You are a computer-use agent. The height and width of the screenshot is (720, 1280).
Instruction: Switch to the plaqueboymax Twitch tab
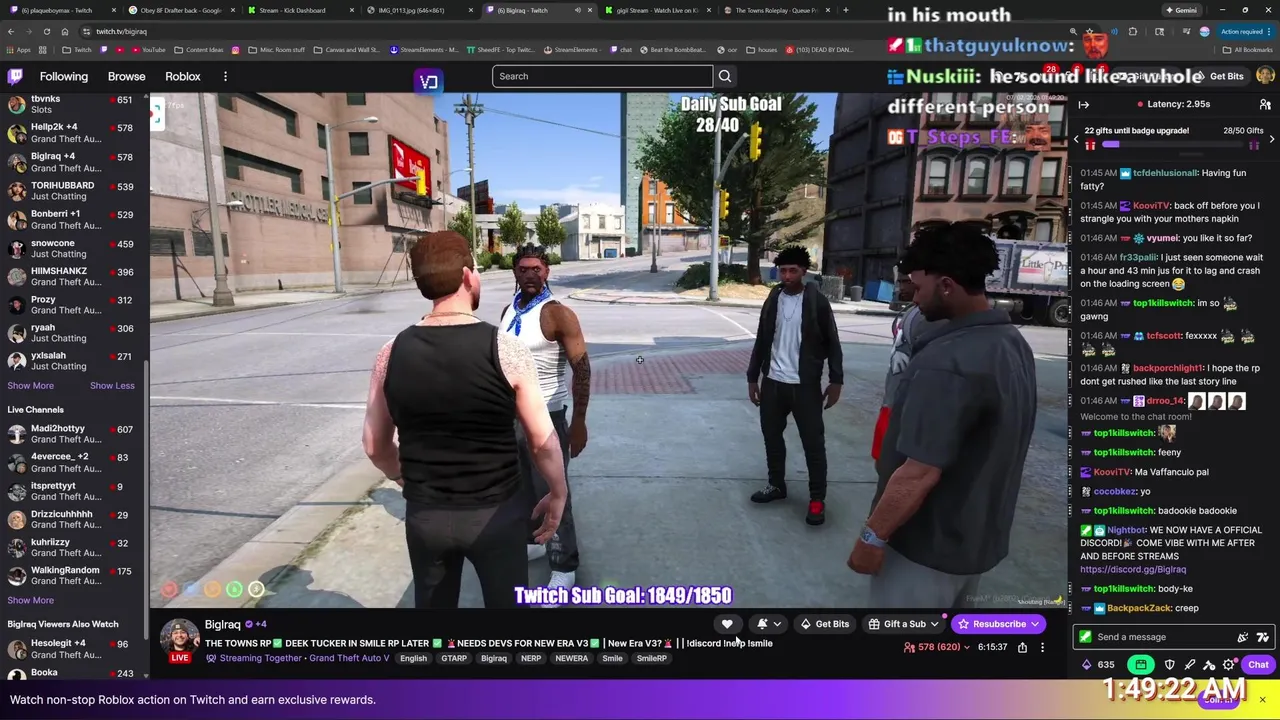tap(60, 10)
